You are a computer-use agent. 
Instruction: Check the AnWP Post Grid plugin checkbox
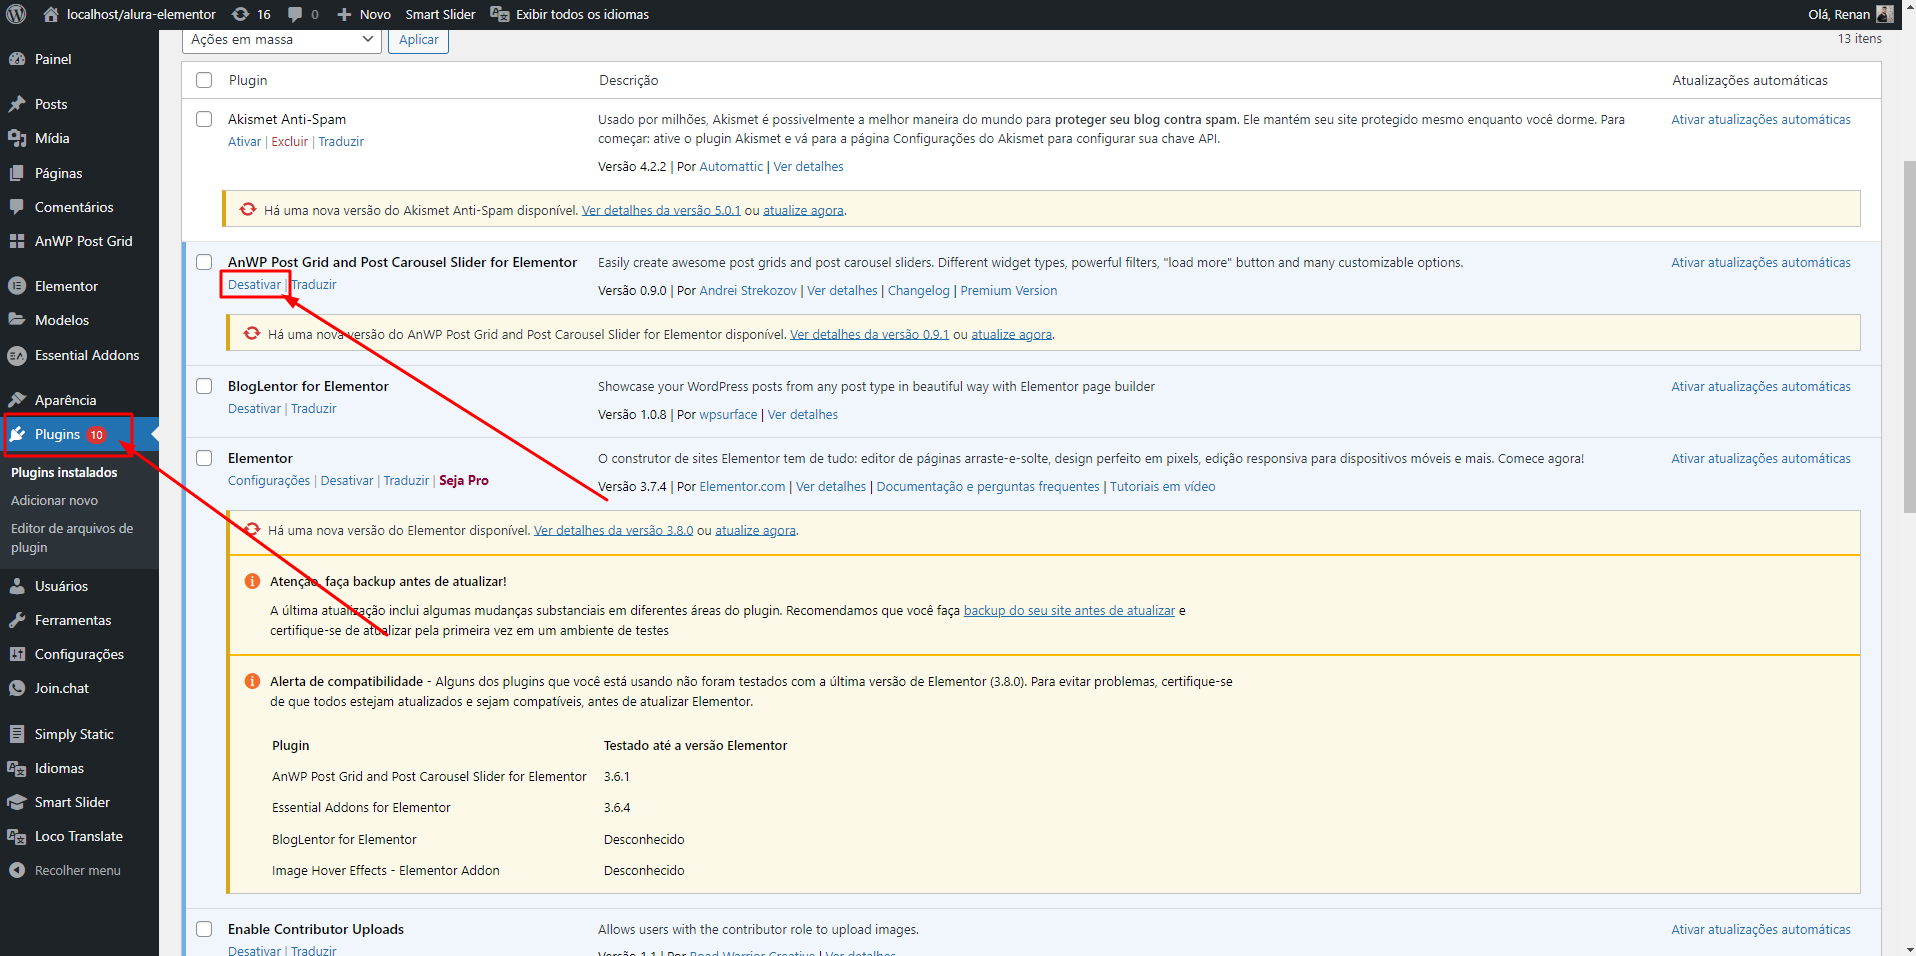(204, 262)
